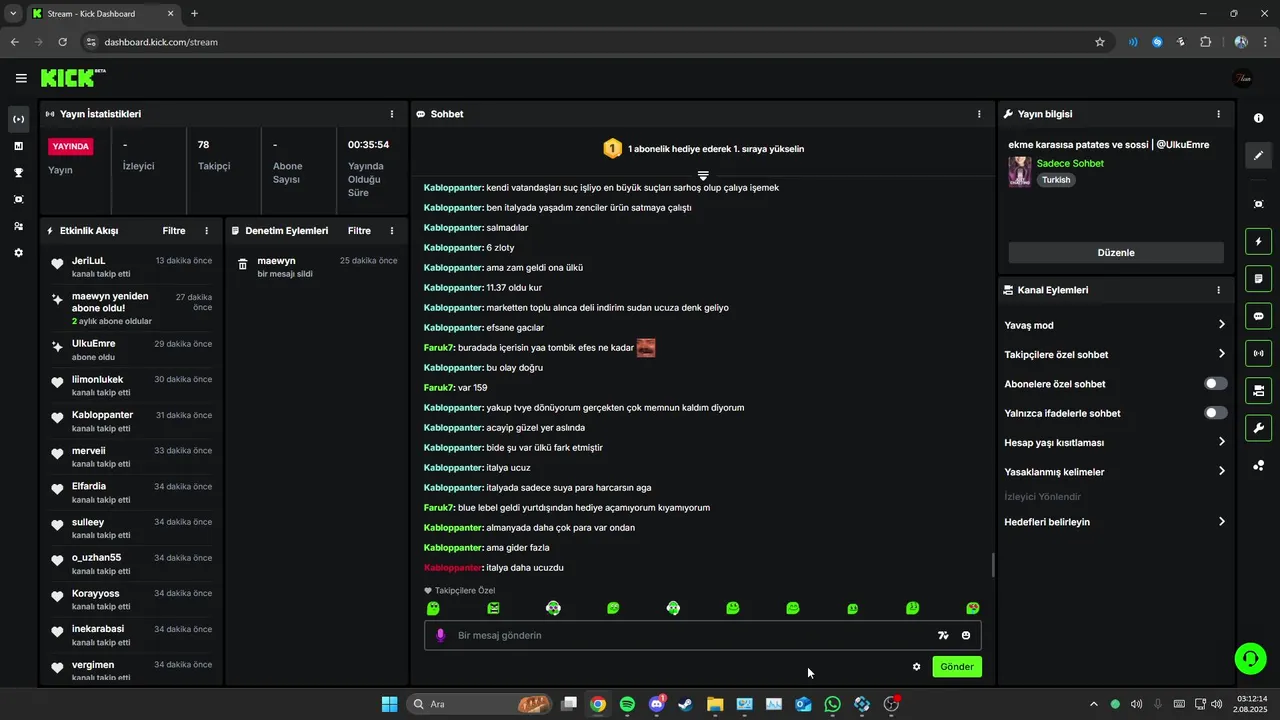Open Kanal Eylemleri three-dot menu
The image size is (1280, 720).
(x=1218, y=290)
